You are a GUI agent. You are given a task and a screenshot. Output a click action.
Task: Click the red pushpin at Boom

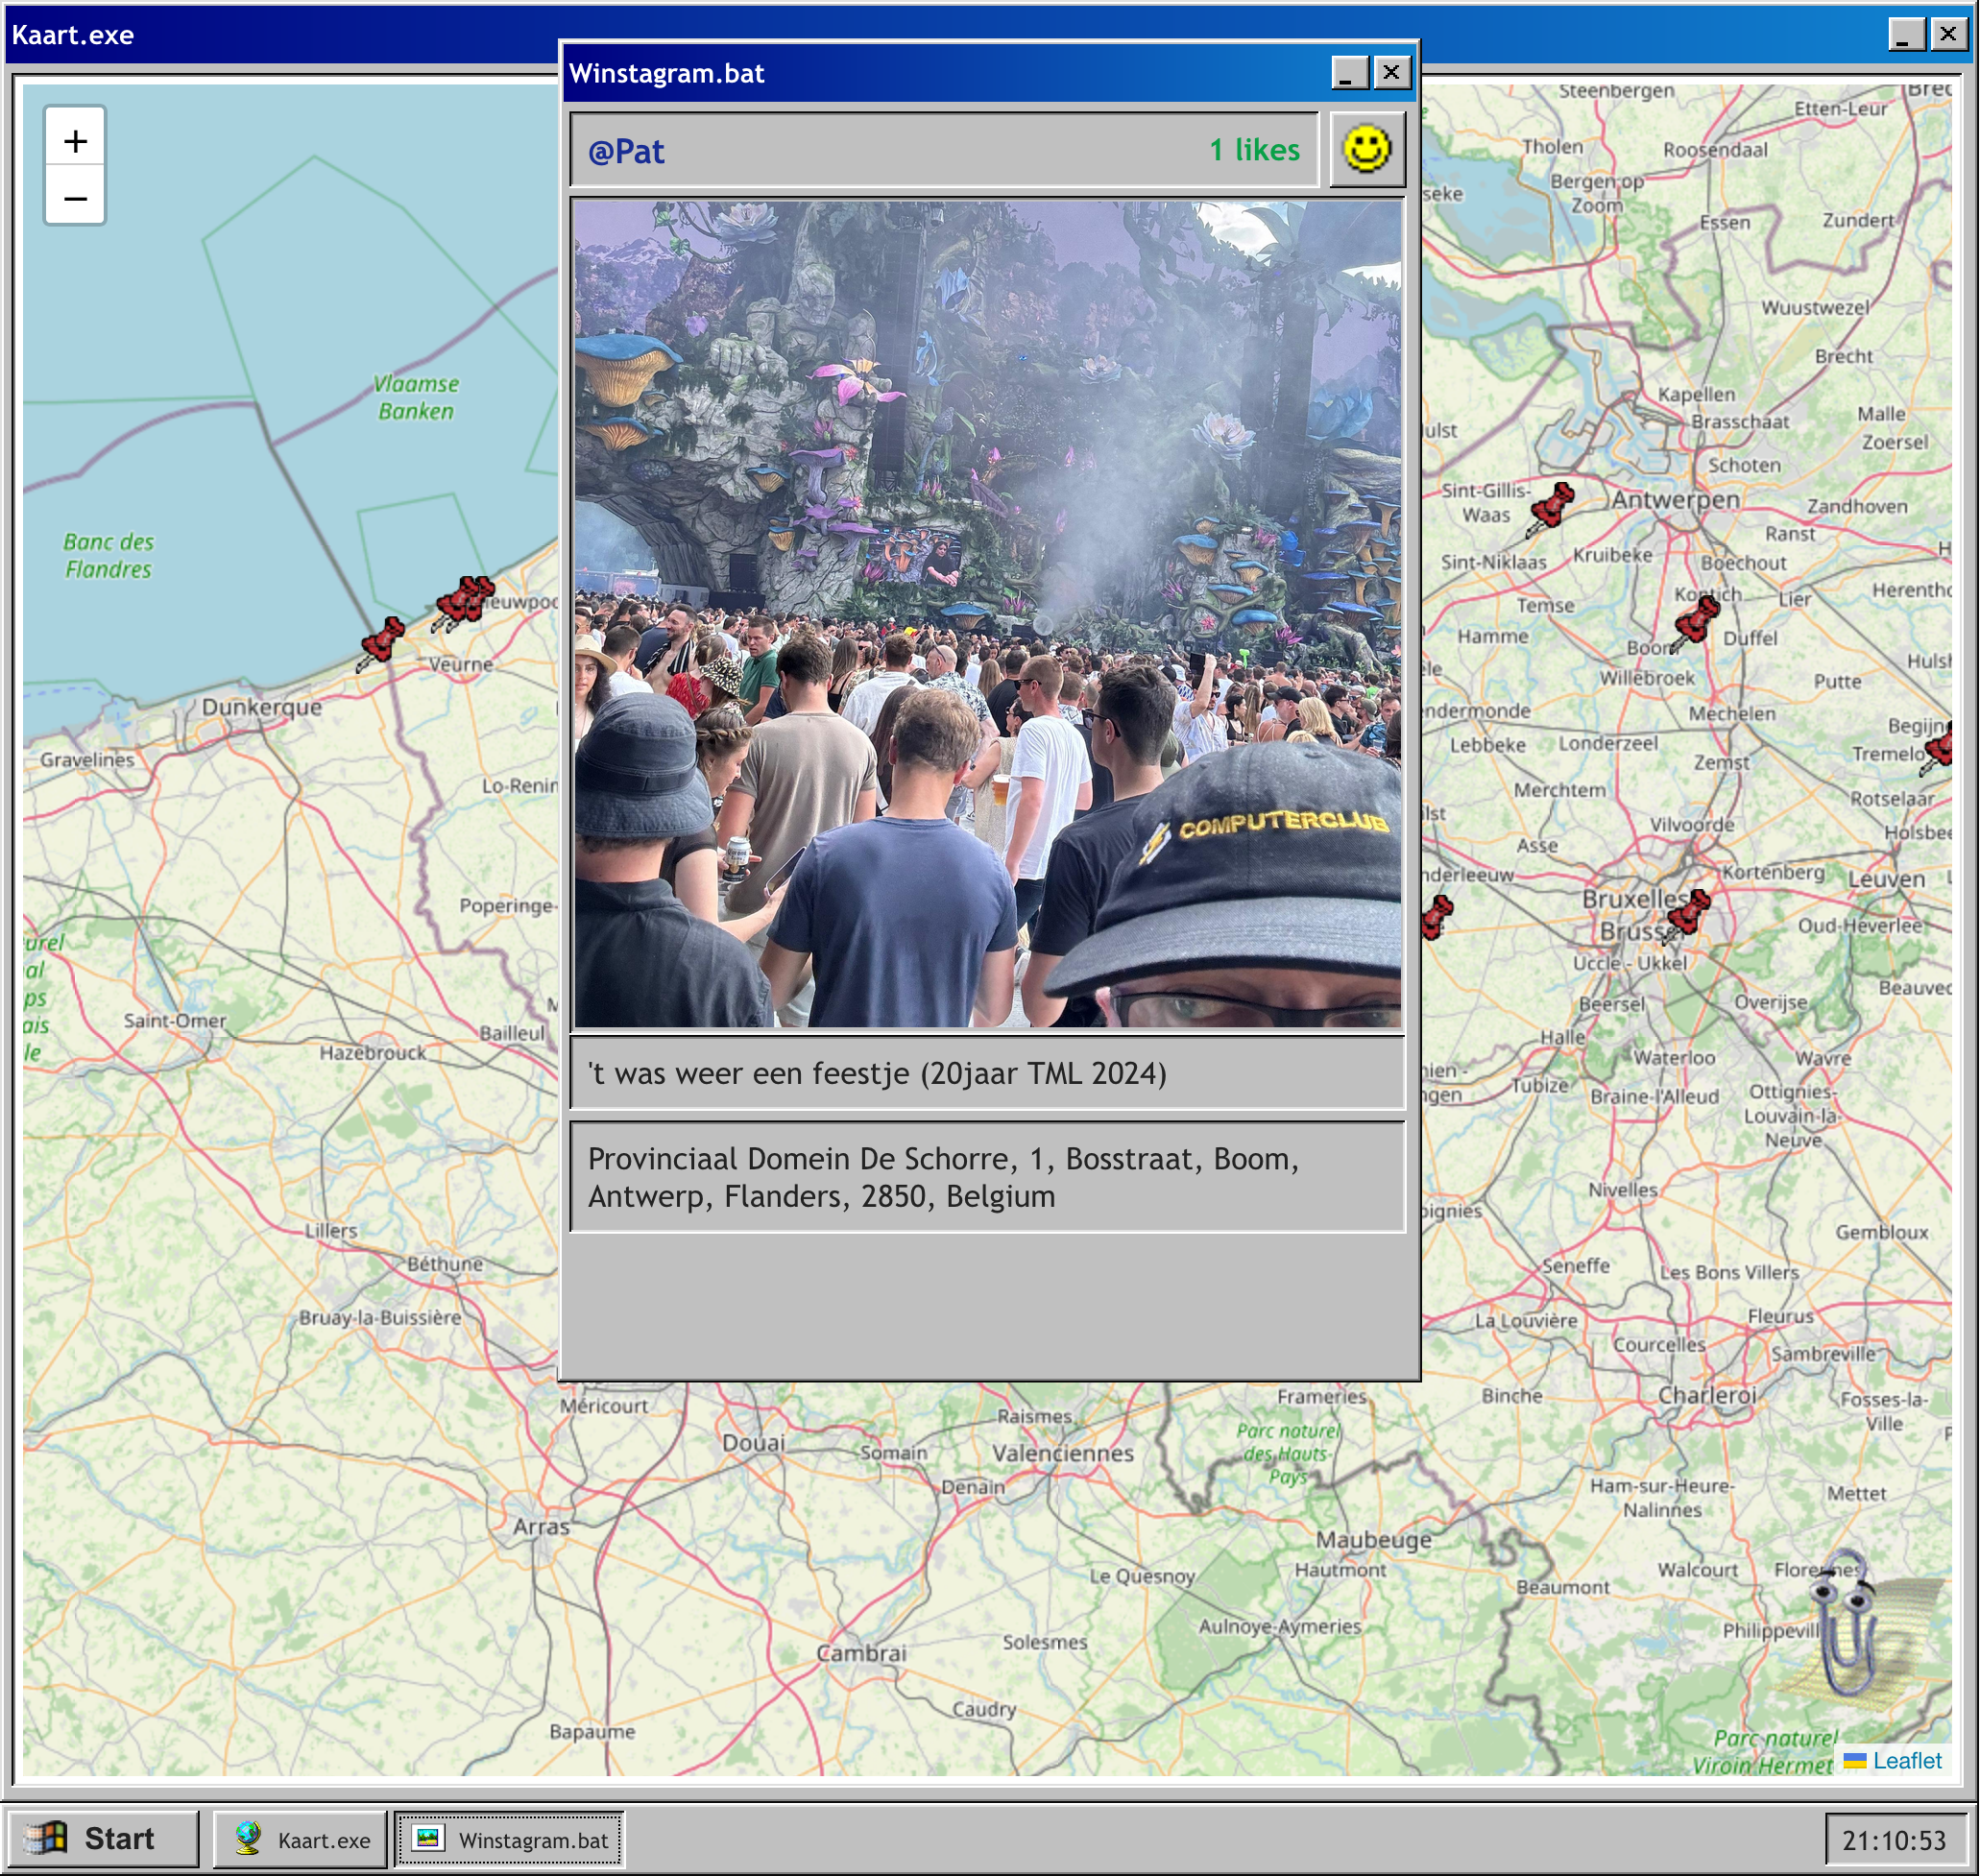(x=1696, y=619)
